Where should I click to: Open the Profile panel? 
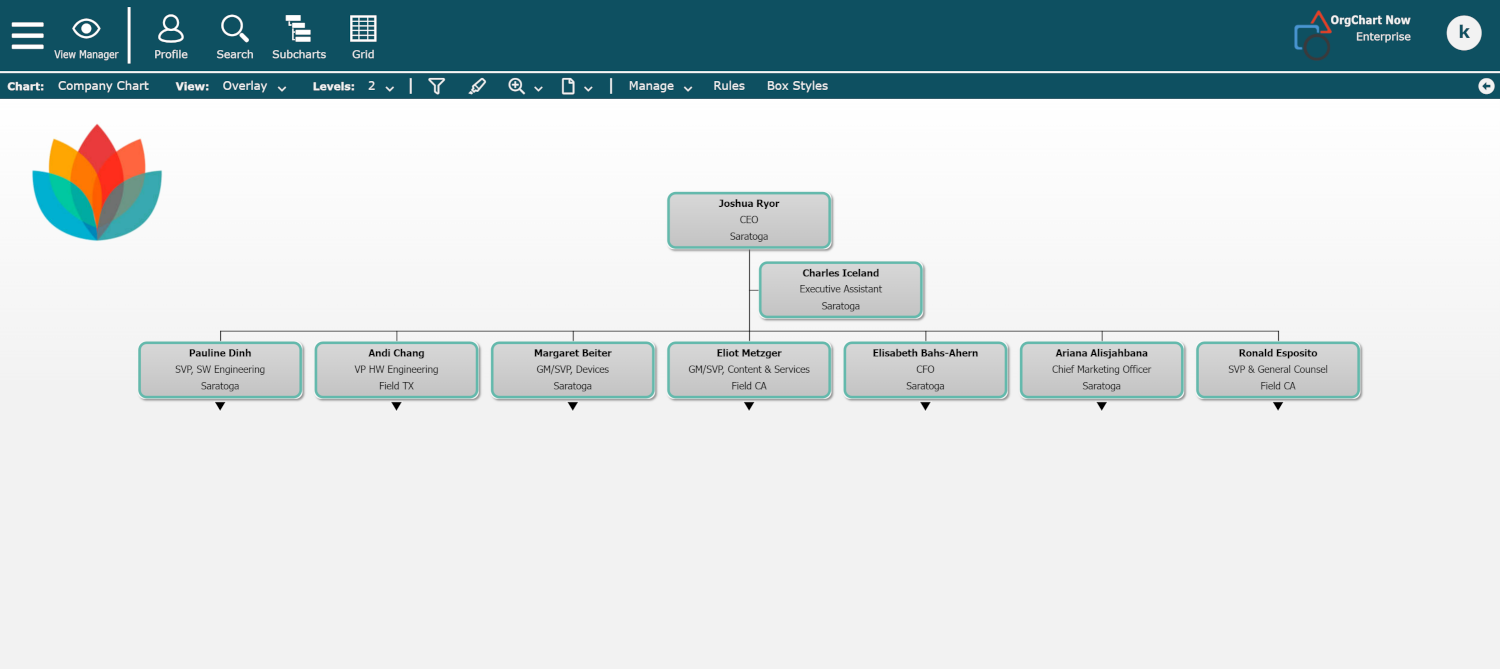pos(171,37)
